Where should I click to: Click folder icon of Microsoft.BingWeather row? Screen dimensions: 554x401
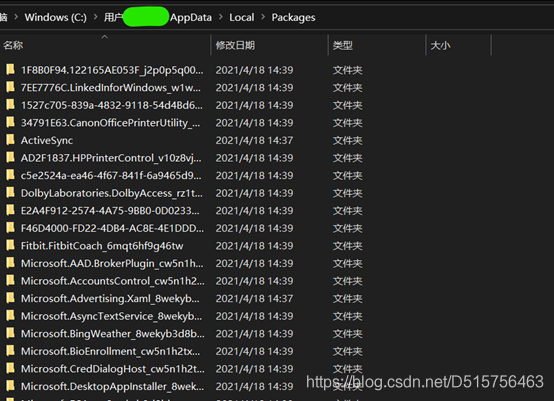tap(10, 333)
